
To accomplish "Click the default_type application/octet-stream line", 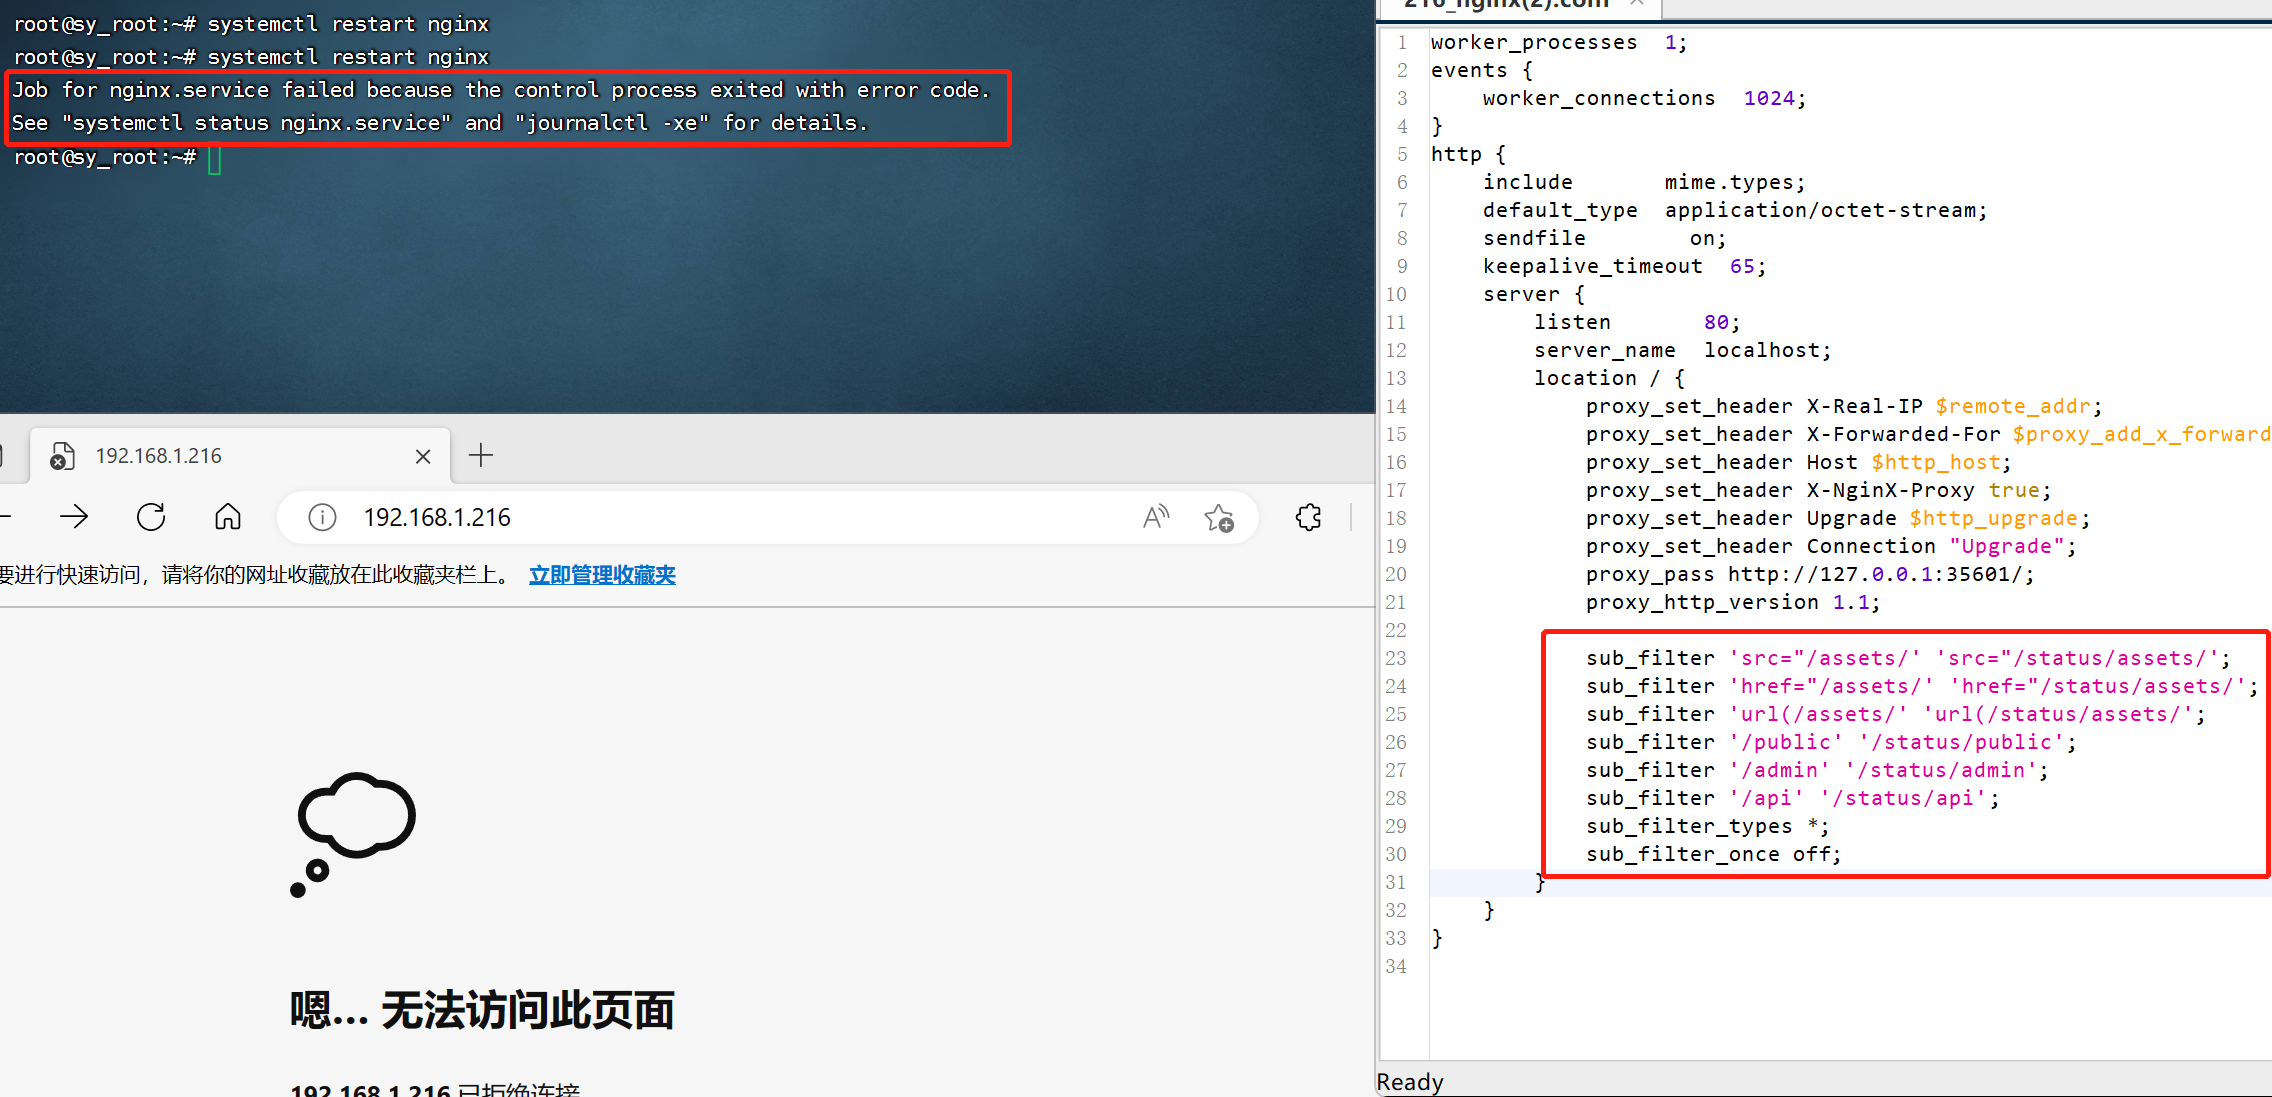I will 1735,210.
